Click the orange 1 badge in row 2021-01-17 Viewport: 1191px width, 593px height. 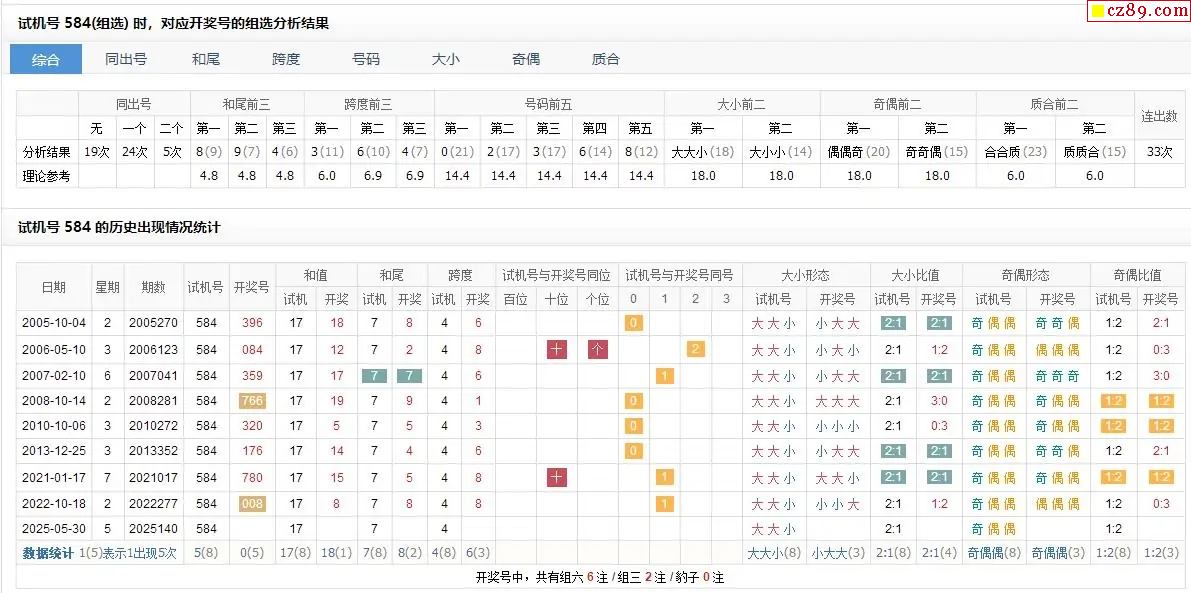point(665,477)
